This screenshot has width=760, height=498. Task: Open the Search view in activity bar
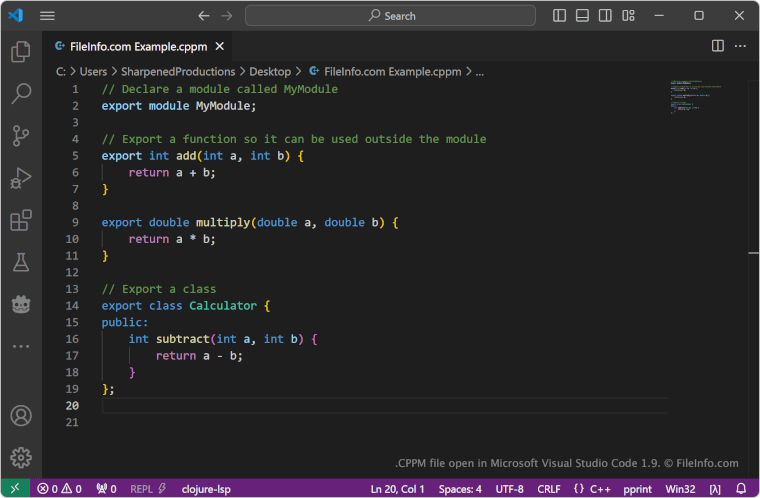pyautogui.click(x=21, y=95)
